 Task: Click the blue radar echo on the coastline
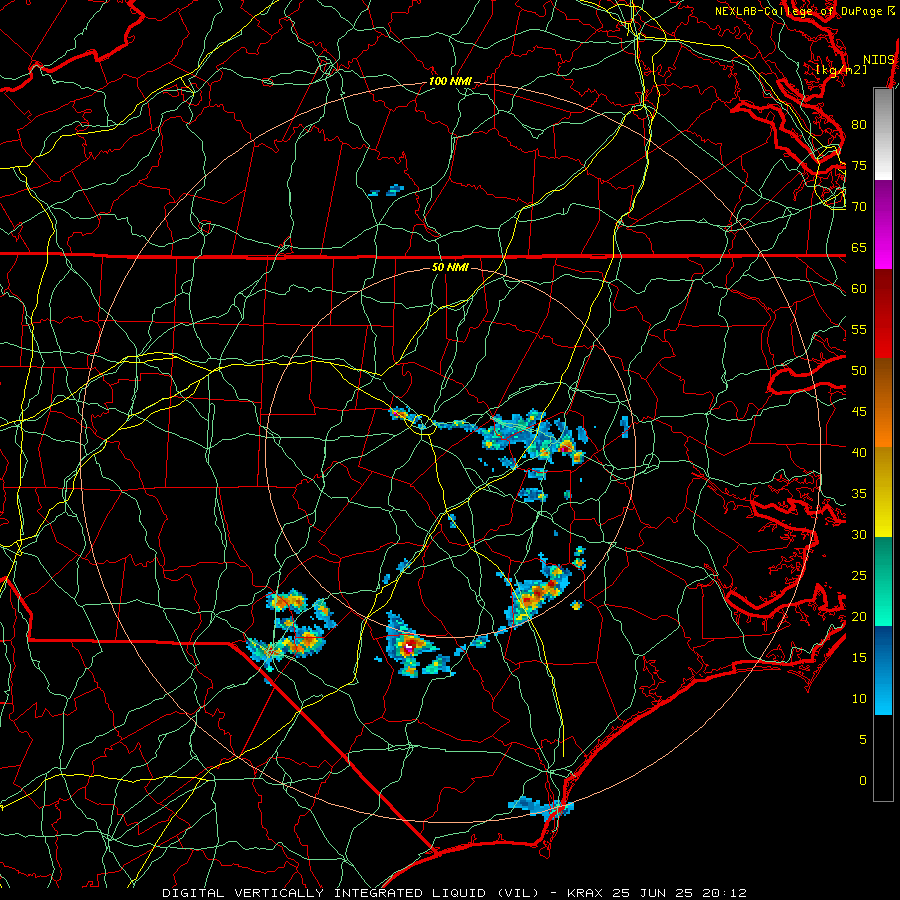tap(541, 806)
